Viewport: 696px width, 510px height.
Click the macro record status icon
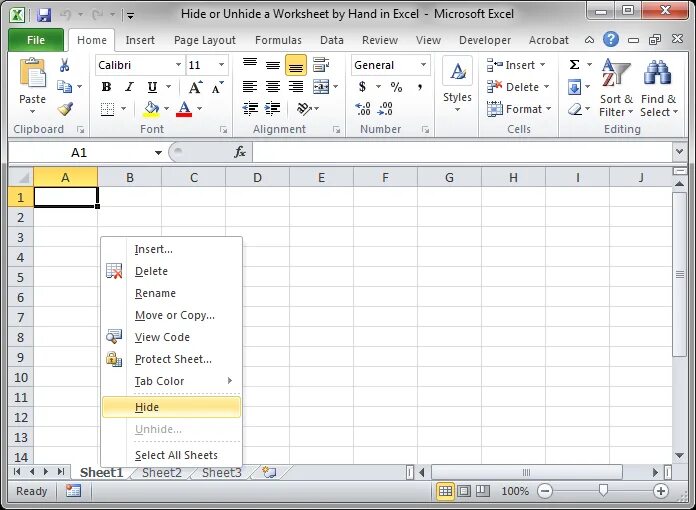pyautogui.click(x=73, y=491)
